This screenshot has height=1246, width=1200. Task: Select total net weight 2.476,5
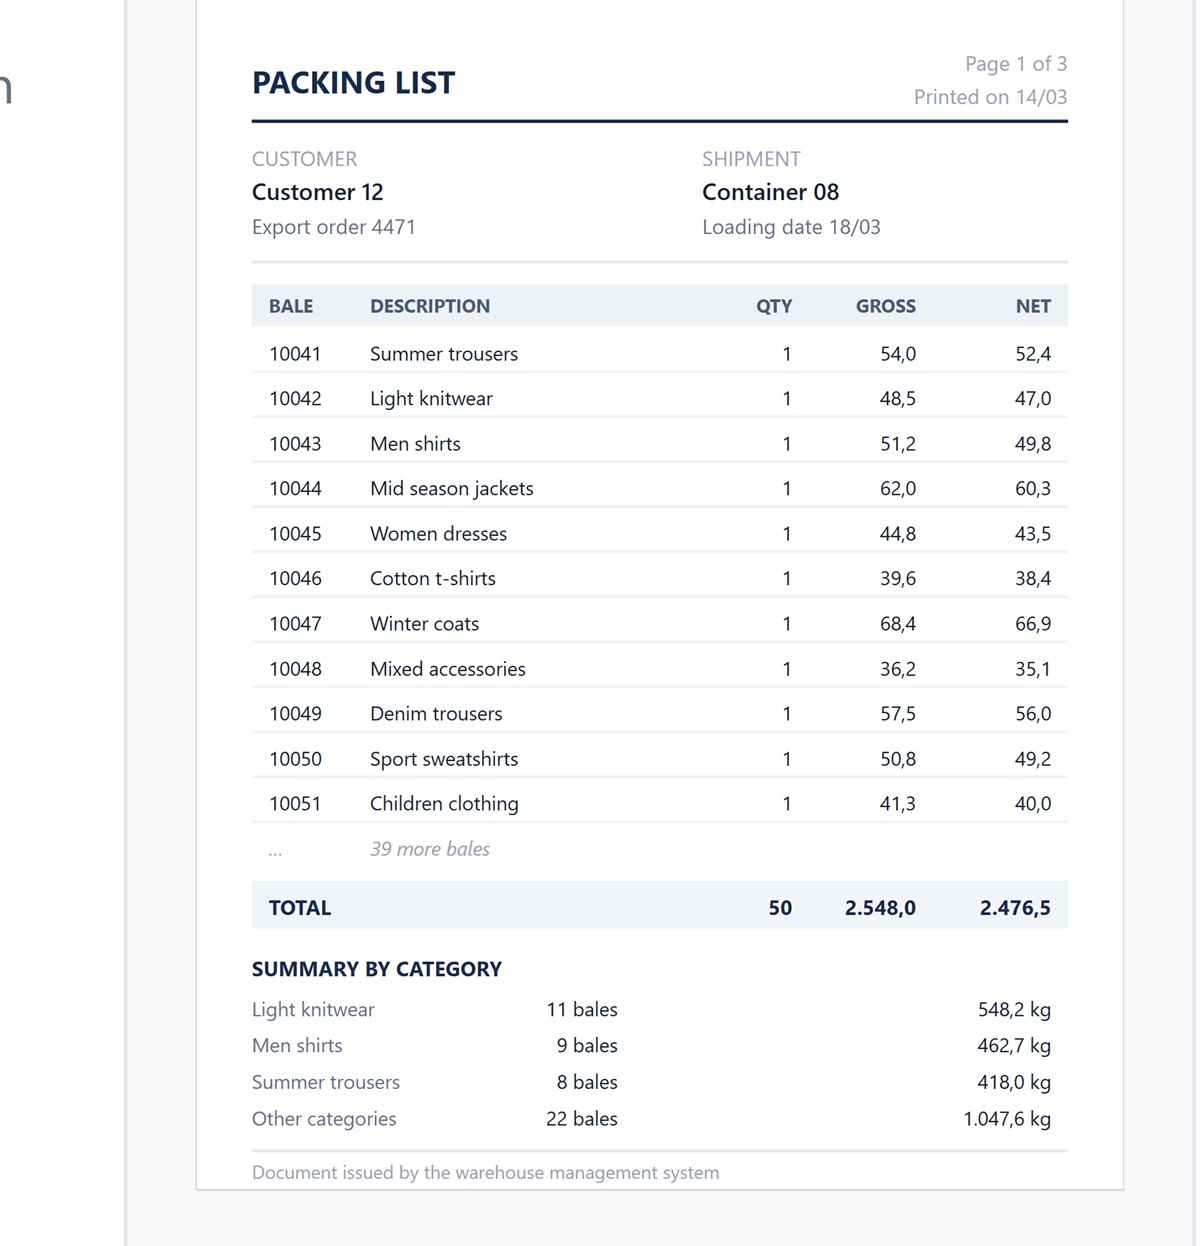[1015, 908]
